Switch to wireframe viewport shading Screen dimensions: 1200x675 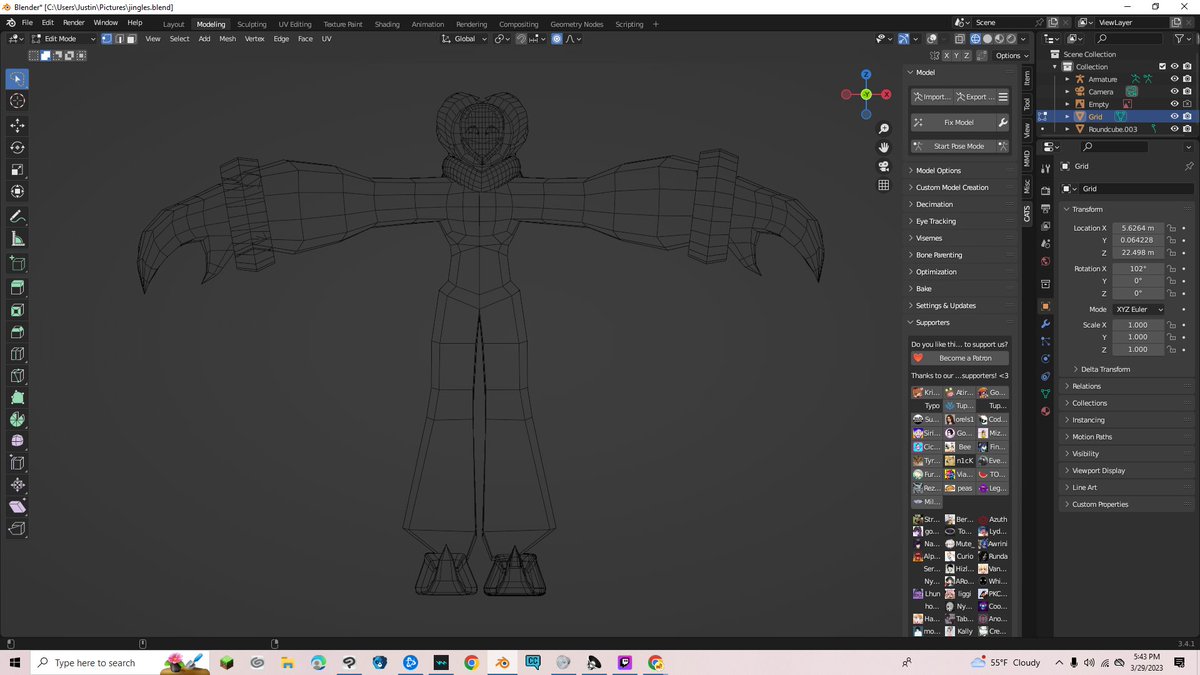click(974, 39)
